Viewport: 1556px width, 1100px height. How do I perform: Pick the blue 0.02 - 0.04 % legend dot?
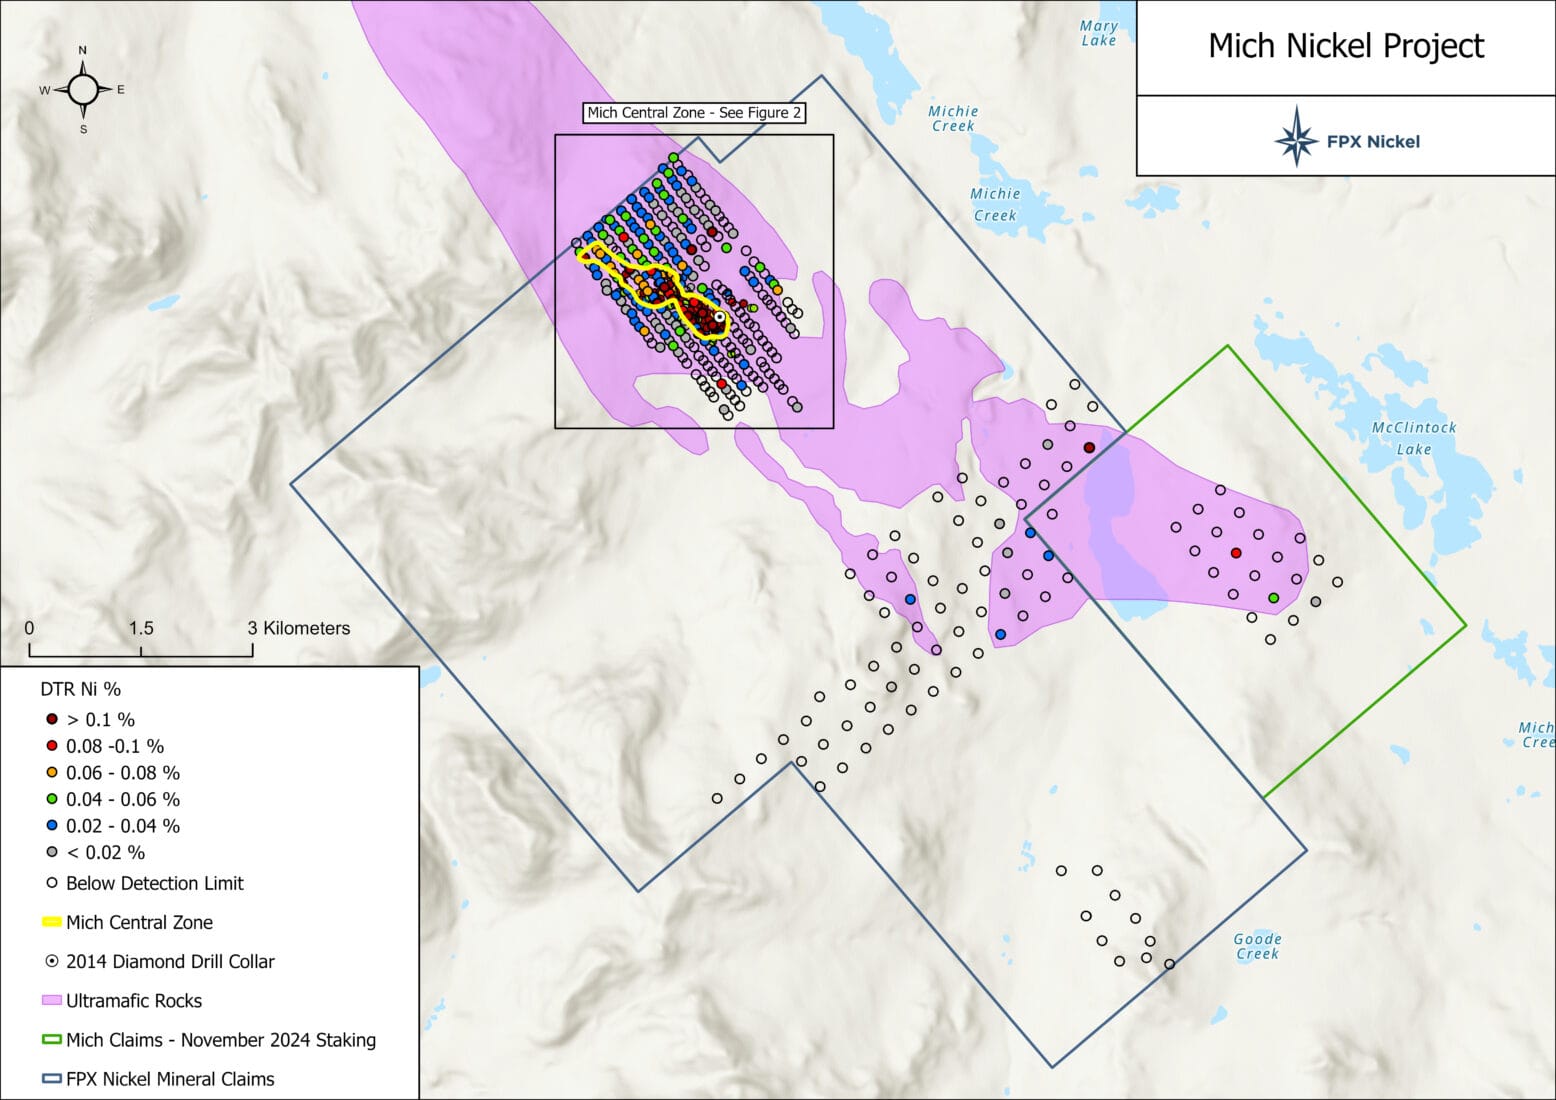click(52, 826)
